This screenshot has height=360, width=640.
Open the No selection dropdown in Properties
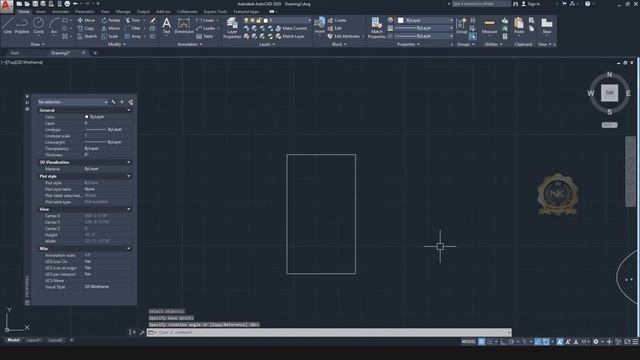72,102
